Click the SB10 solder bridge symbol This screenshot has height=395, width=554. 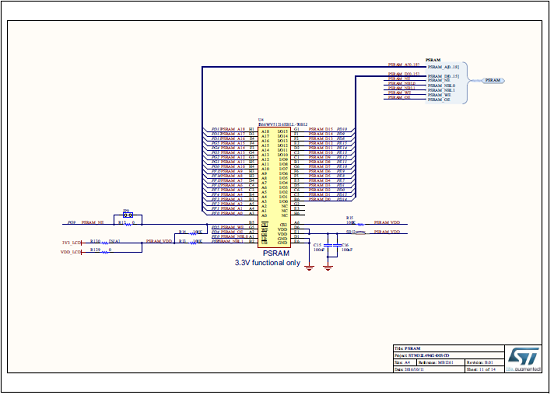pos(360,233)
